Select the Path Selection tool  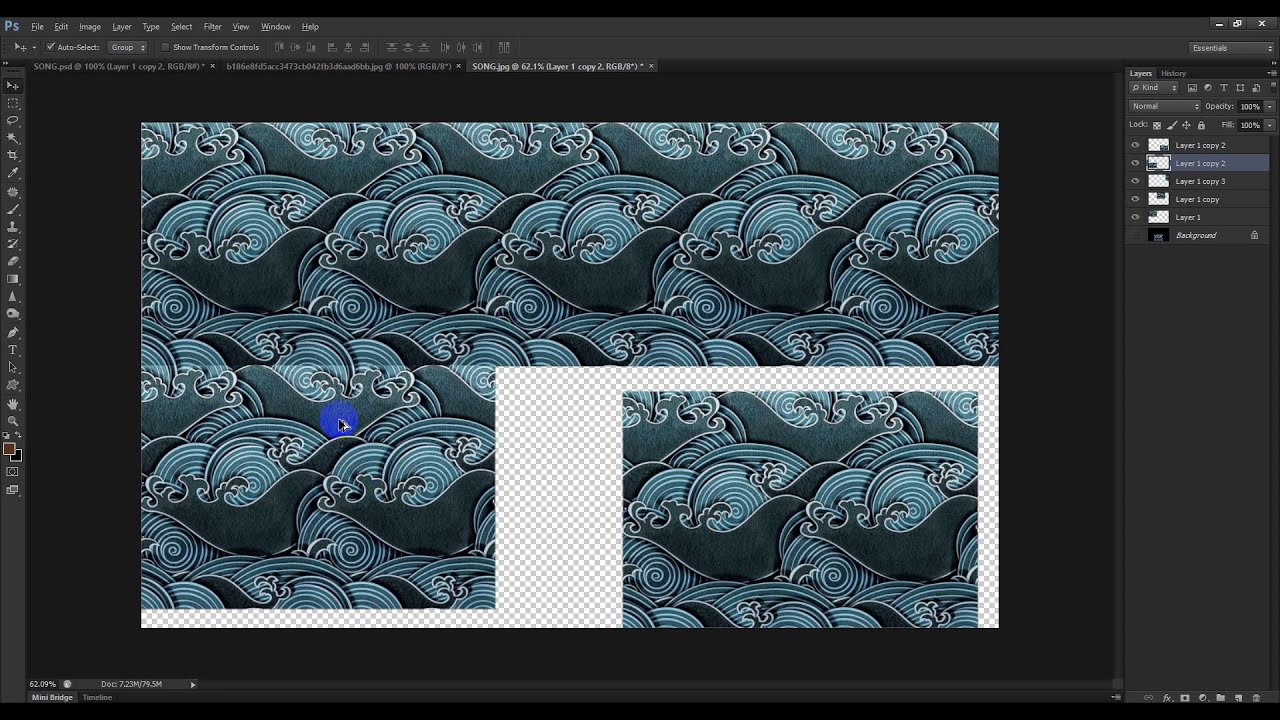(13, 367)
